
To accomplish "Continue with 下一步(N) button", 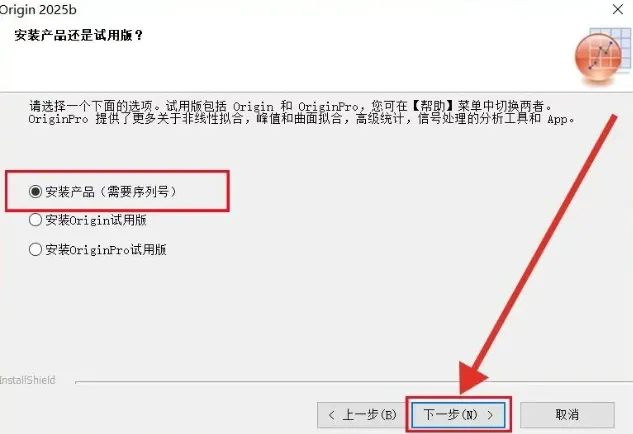I will click(459, 415).
